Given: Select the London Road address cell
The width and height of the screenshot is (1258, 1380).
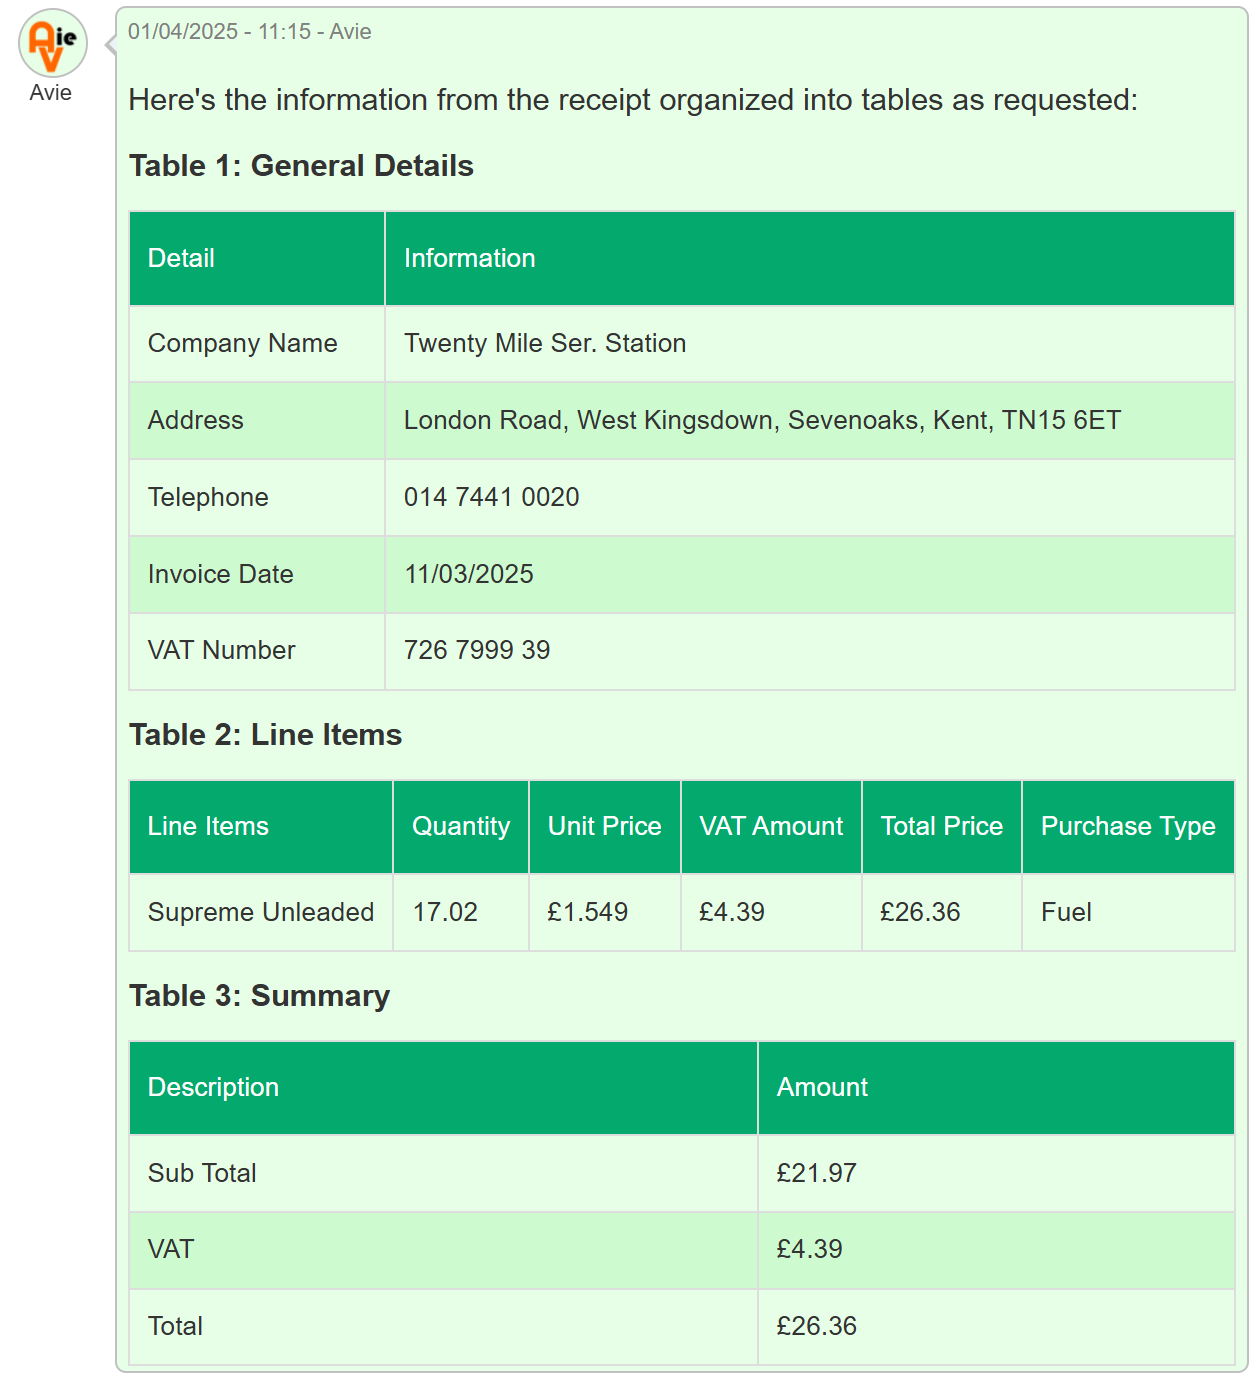Looking at the screenshot, I should click(x=762, y=420).
